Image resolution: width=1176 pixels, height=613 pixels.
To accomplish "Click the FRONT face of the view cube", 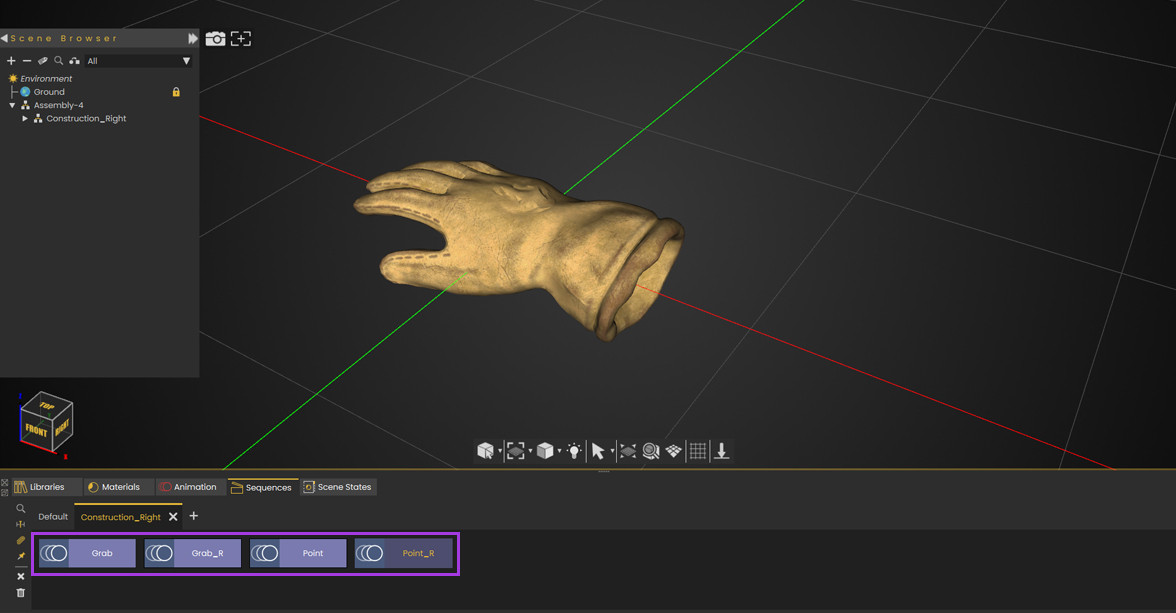I will [36, 430].
